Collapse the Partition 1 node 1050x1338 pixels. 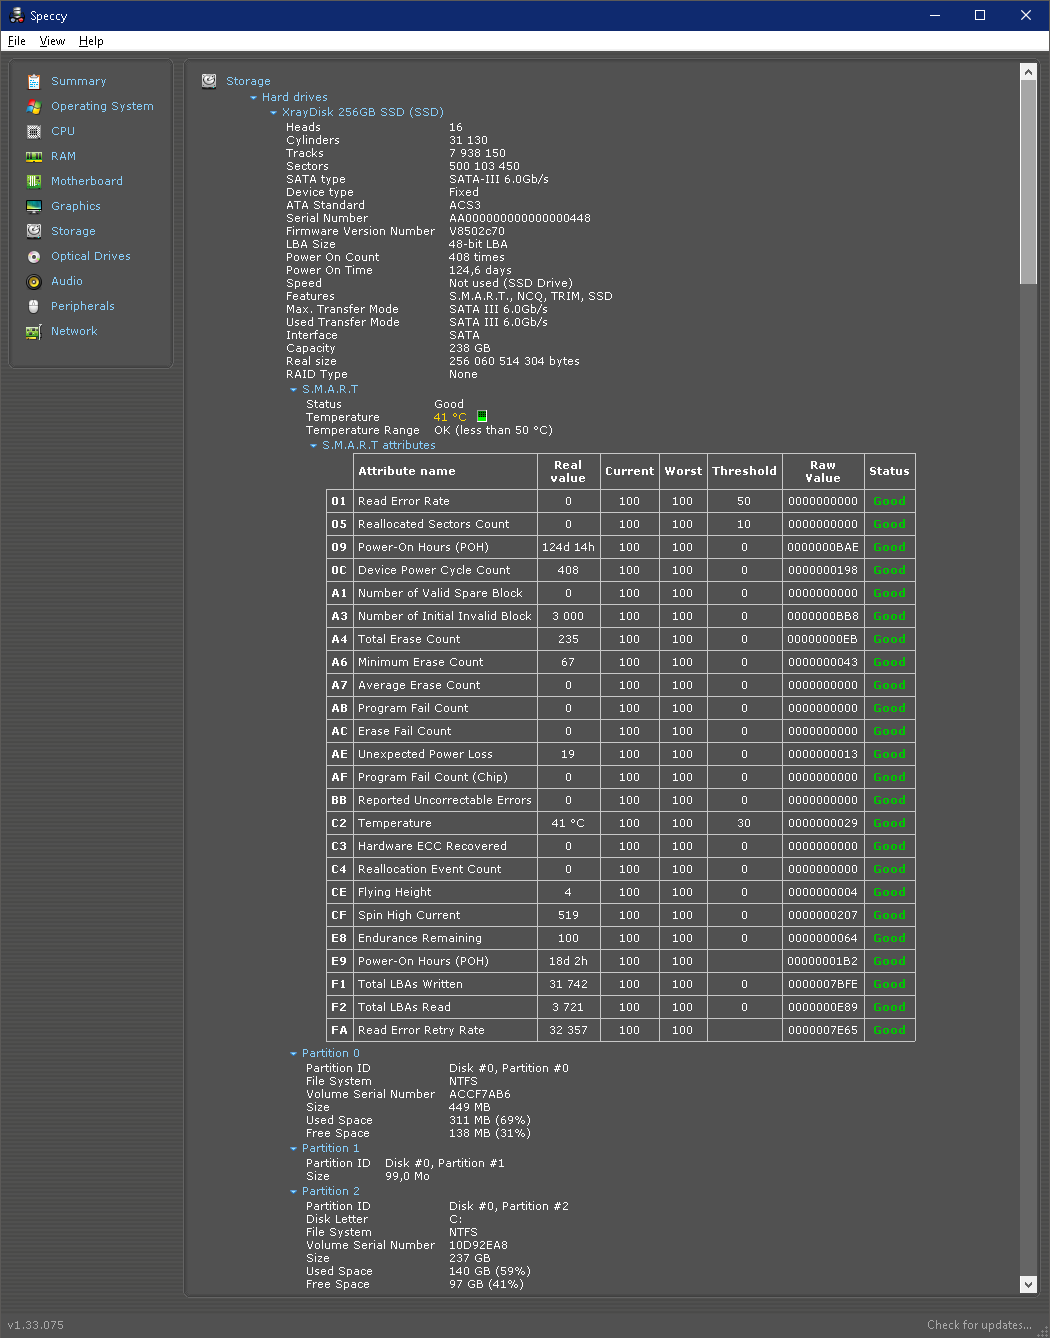pos(293,1149)
